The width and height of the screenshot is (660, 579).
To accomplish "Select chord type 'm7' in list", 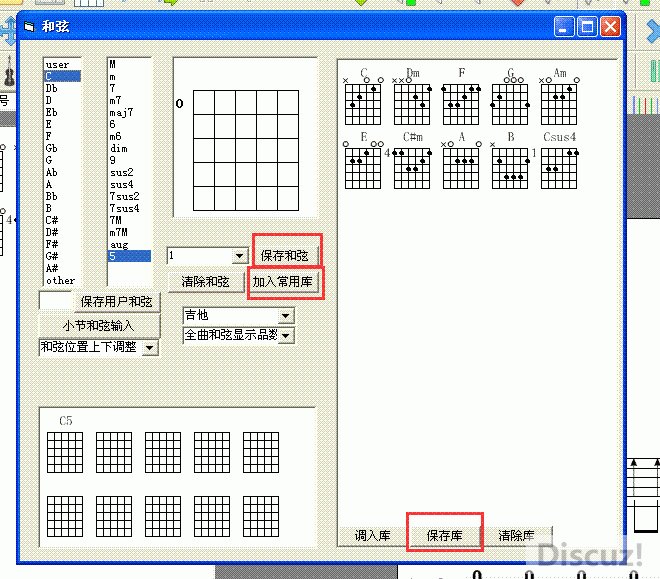I will (129, 100).
